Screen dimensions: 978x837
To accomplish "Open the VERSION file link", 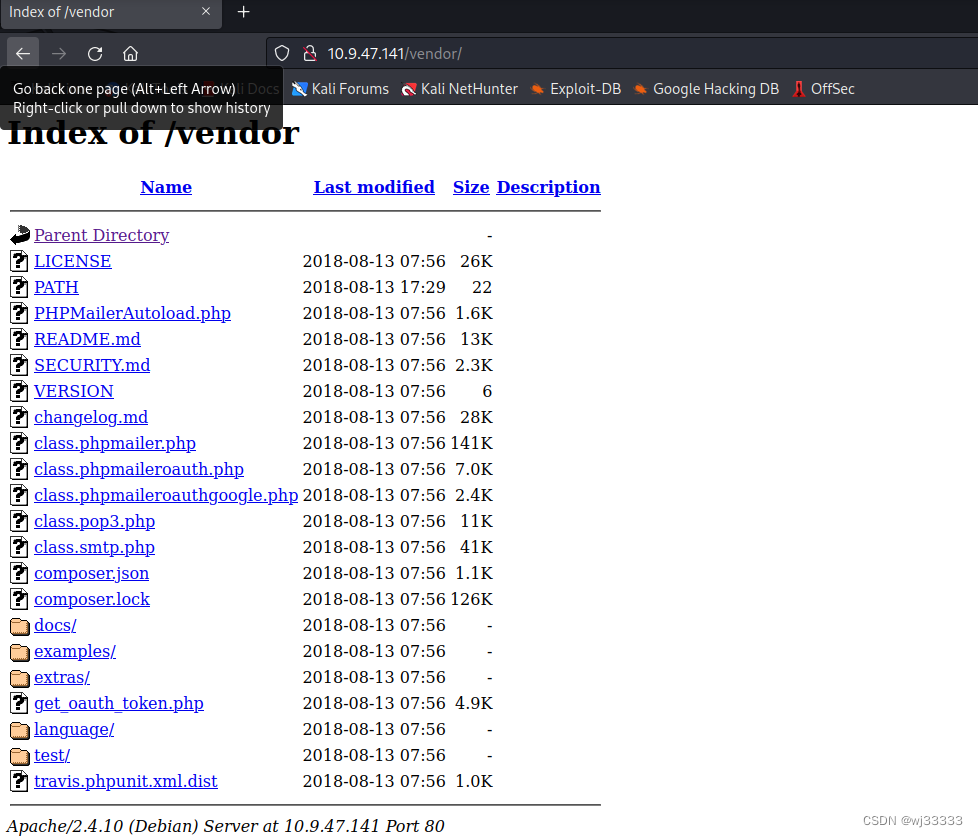I will 74,392.
